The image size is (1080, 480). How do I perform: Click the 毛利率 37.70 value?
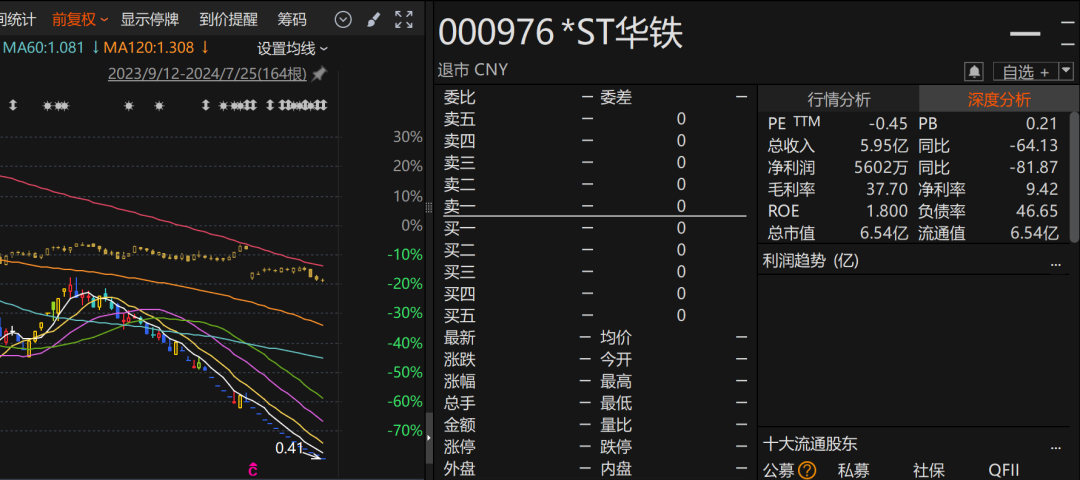(887, 189)
